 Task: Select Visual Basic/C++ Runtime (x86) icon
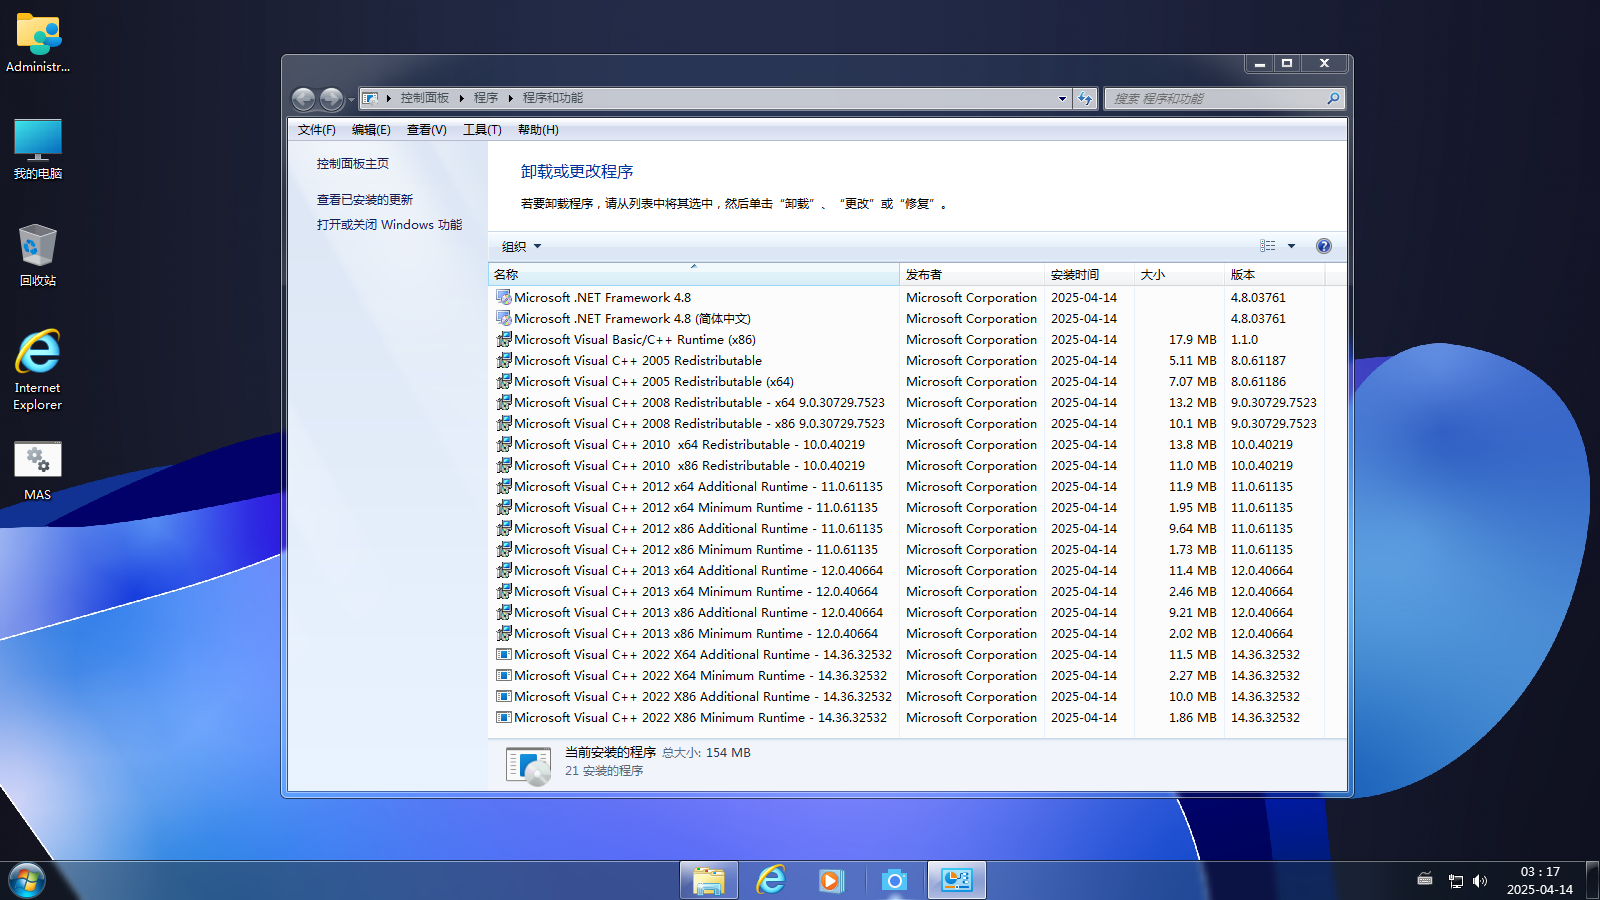point(504,339)
